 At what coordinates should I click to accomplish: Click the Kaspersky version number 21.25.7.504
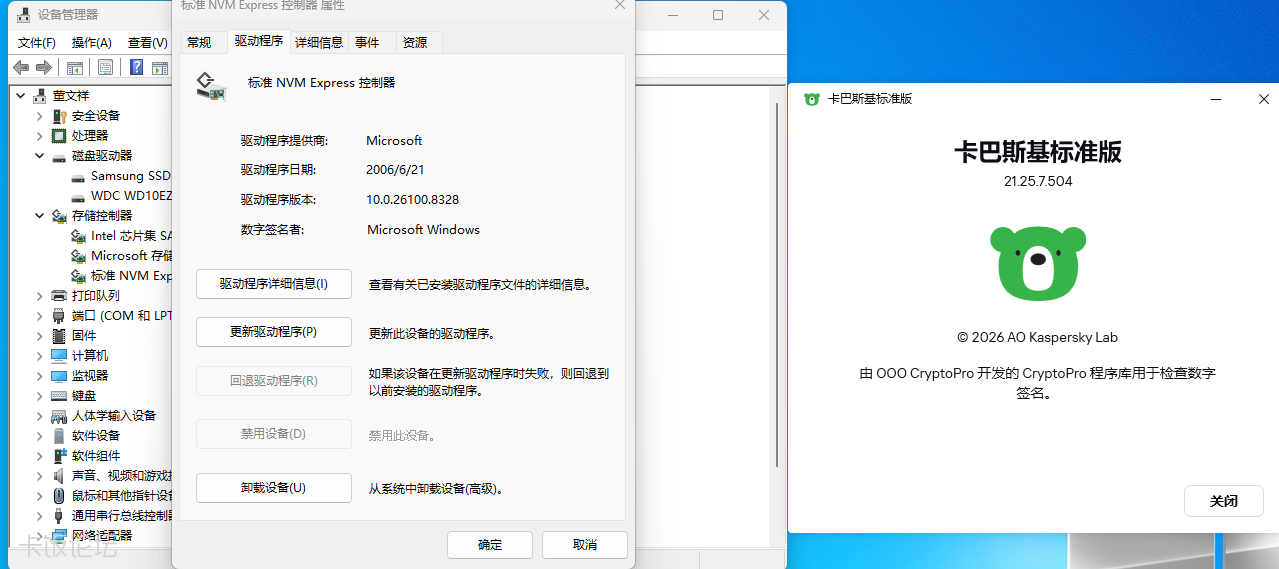[x=1038, y=182]
